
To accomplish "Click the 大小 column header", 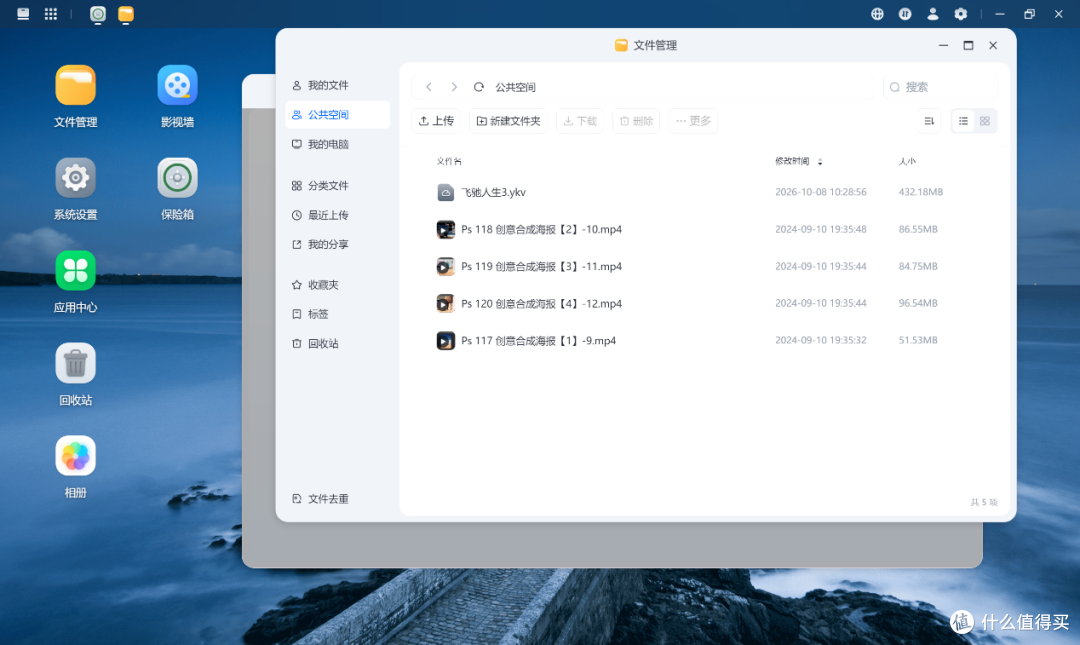I will point(907,161).
